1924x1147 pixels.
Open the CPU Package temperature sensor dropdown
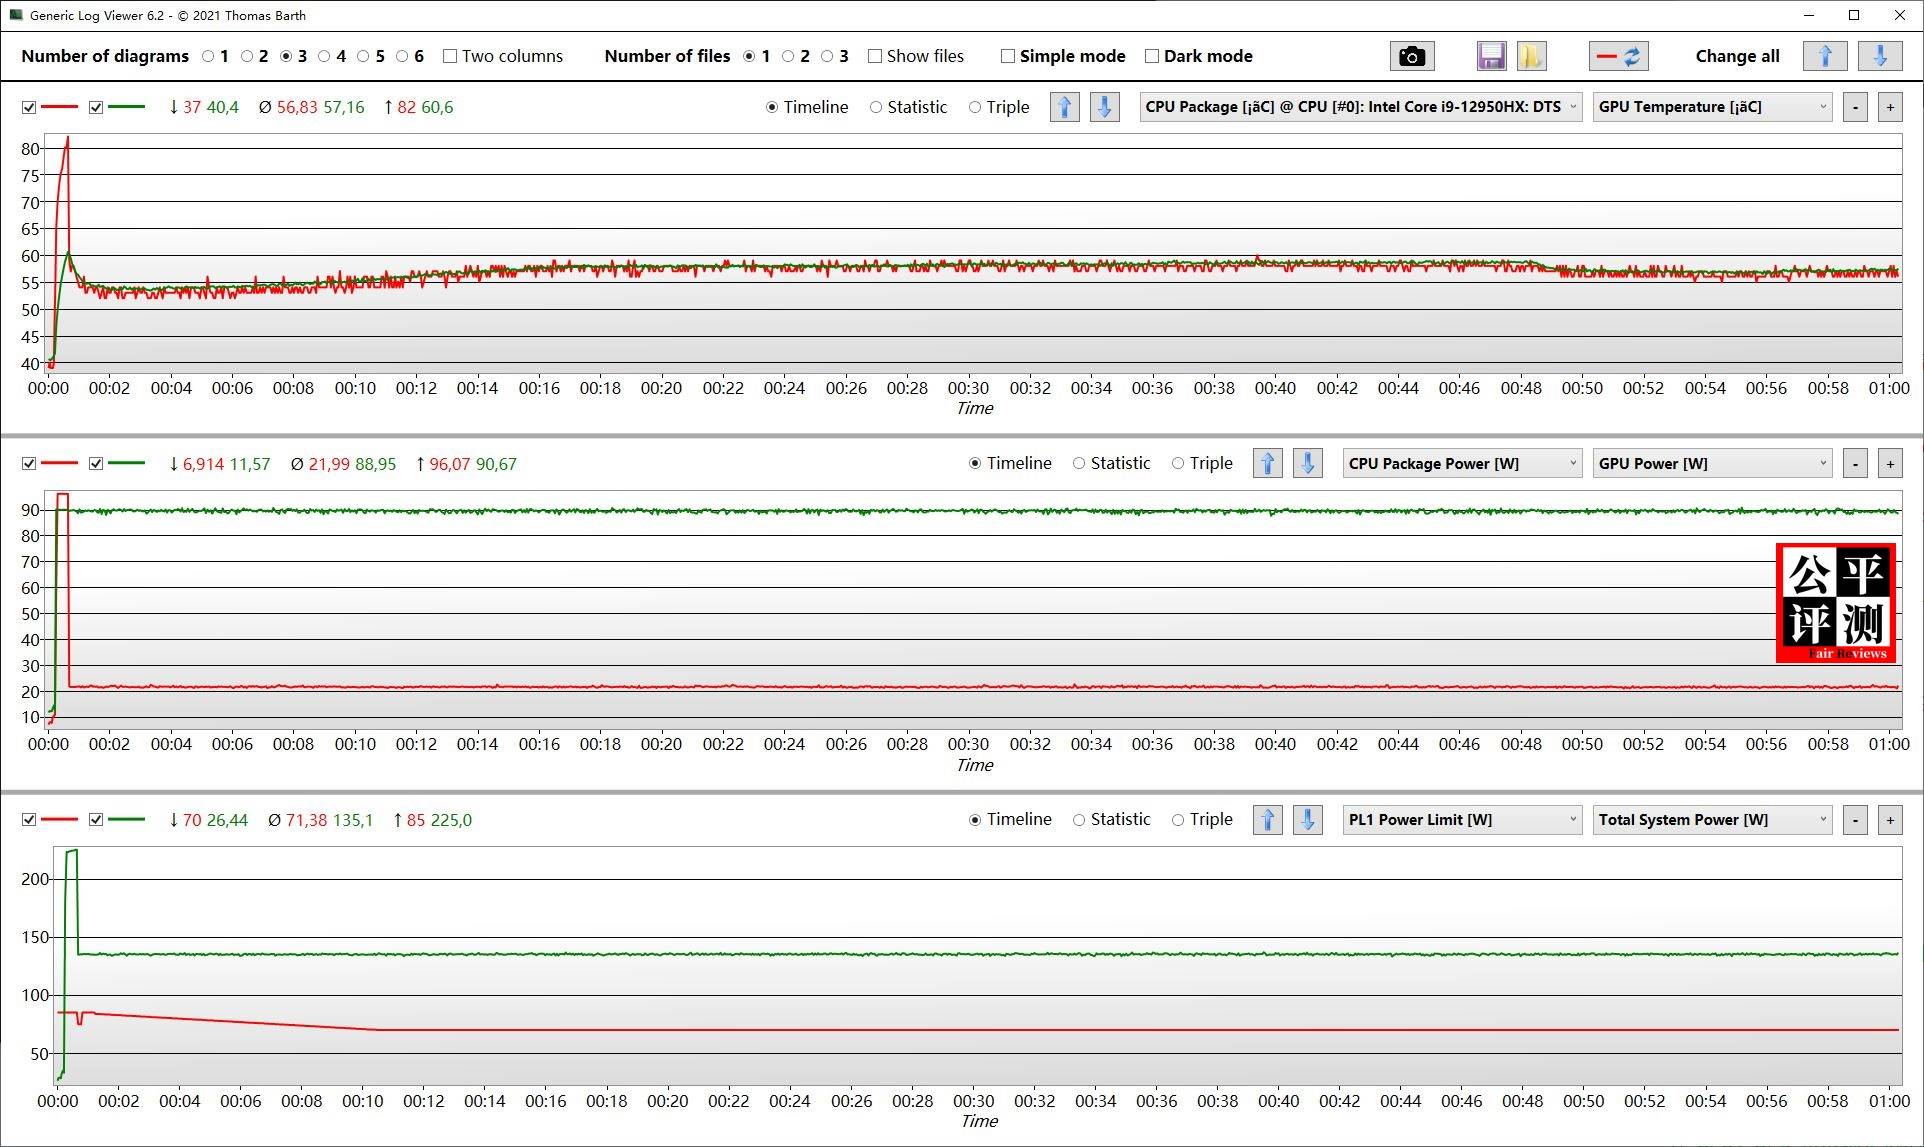(1360, 107)
